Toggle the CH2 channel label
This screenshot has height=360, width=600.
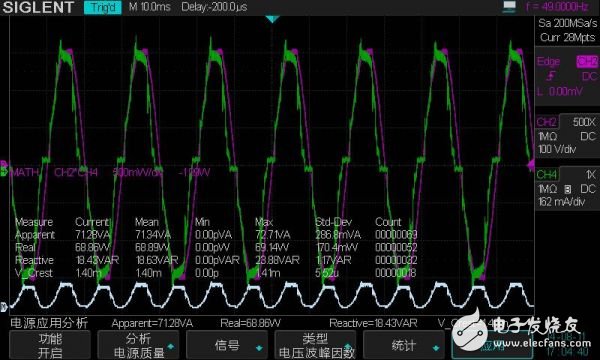pos(547,122)
